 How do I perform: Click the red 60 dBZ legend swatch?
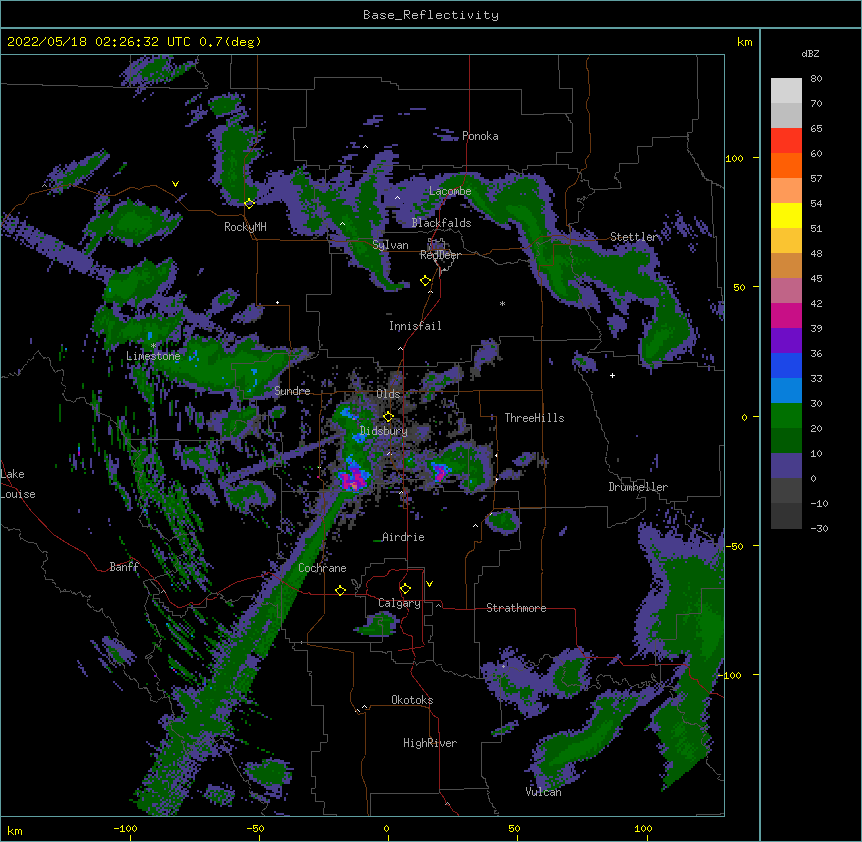(786, 141)
